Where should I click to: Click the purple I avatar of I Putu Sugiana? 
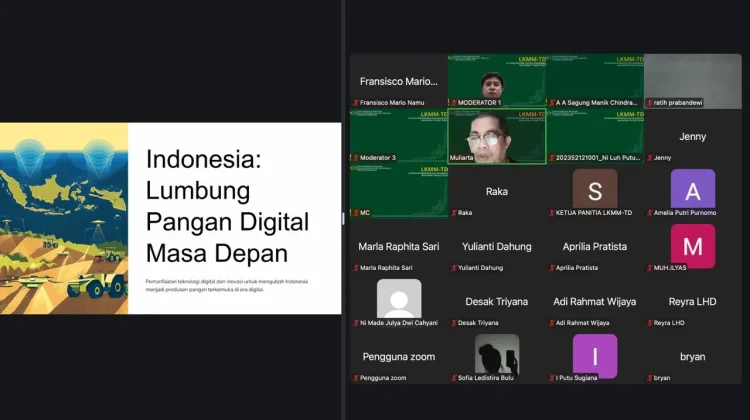click(595, 355)
